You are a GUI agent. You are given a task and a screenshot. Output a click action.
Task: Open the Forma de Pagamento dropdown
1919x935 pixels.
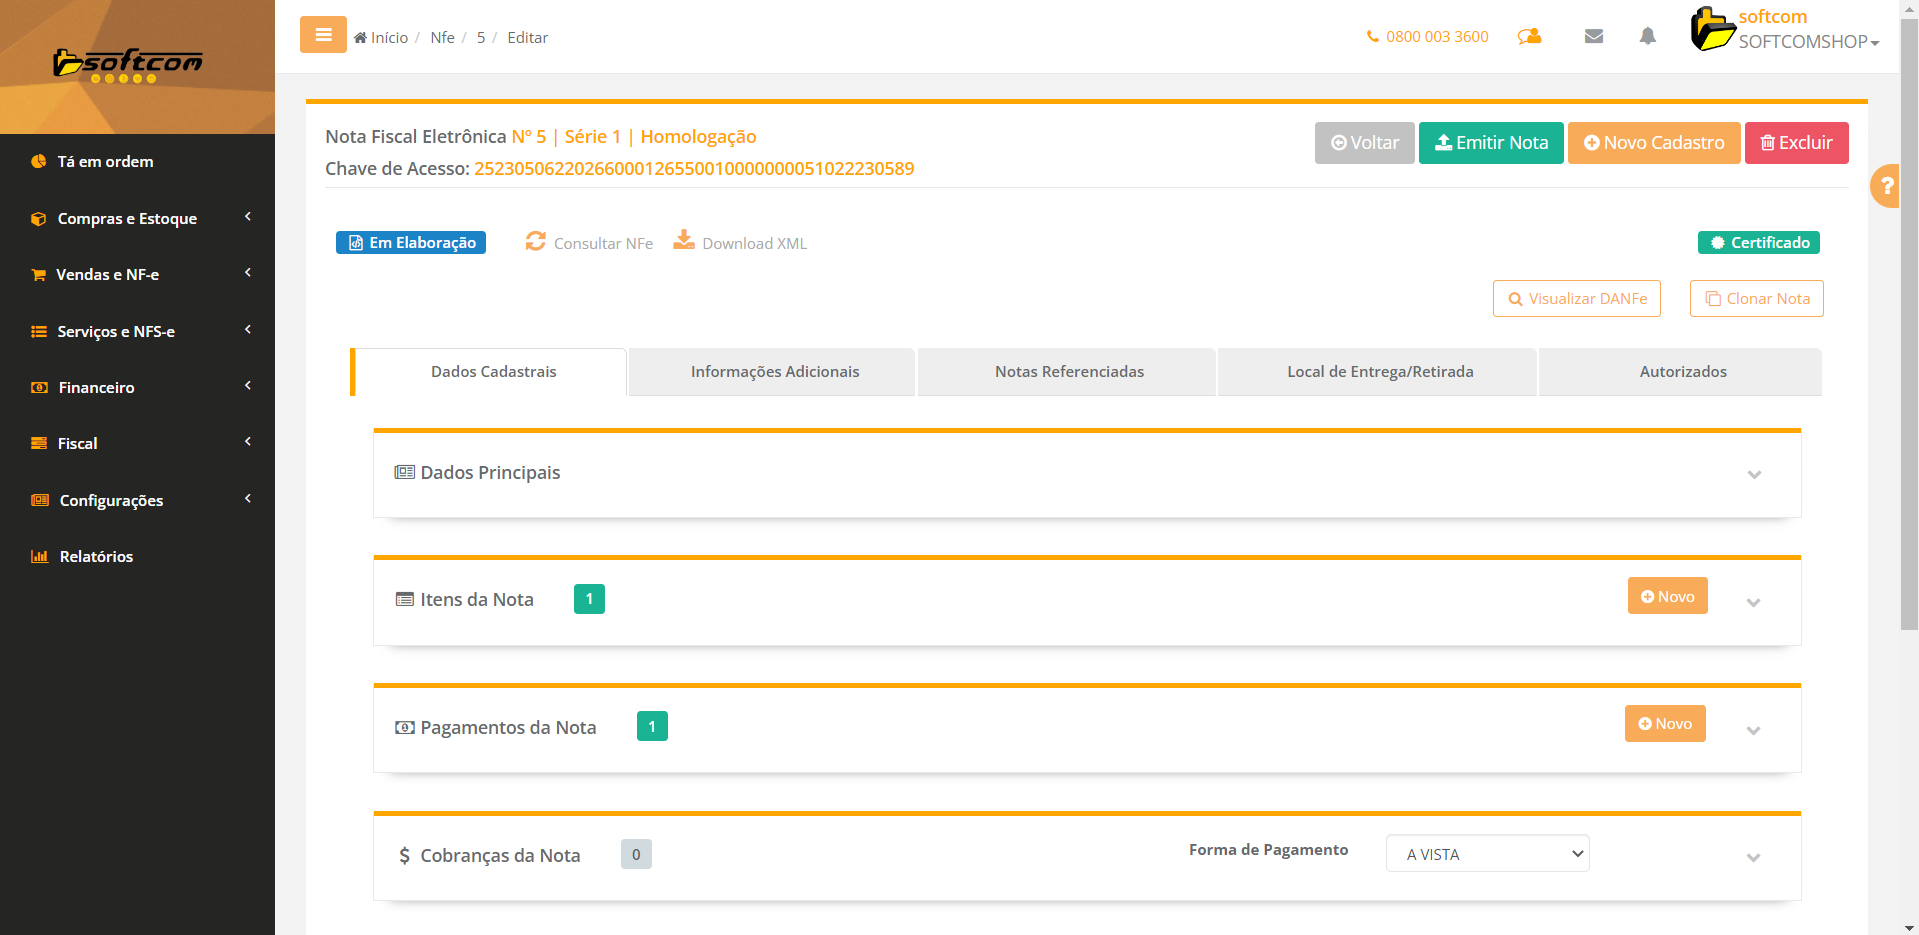pyautogui.click(x=1487, y=854)
